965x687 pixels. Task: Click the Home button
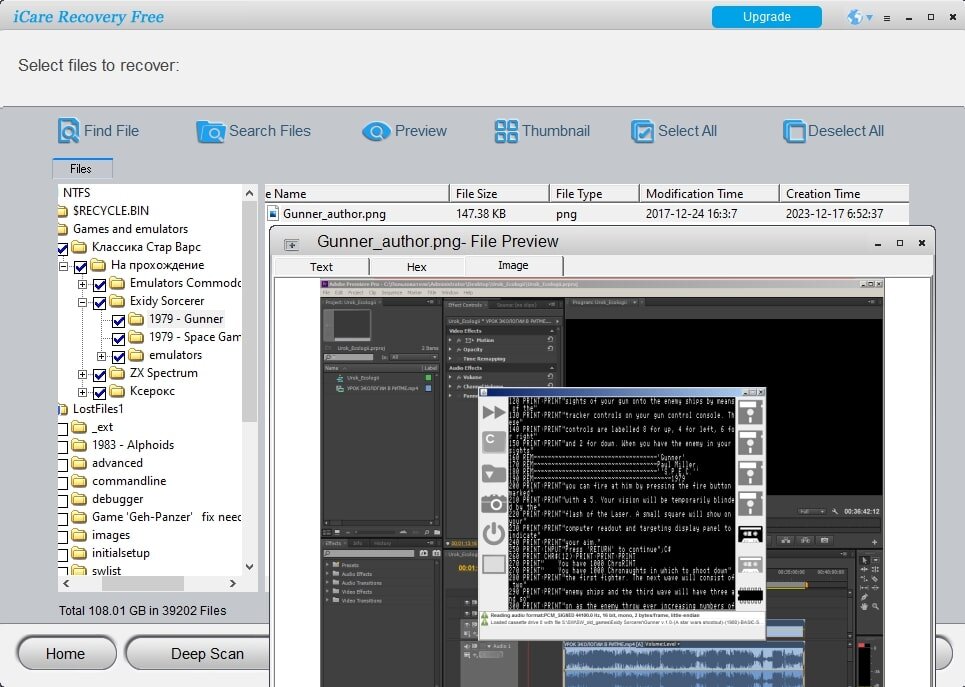click(x=66, y=653)
